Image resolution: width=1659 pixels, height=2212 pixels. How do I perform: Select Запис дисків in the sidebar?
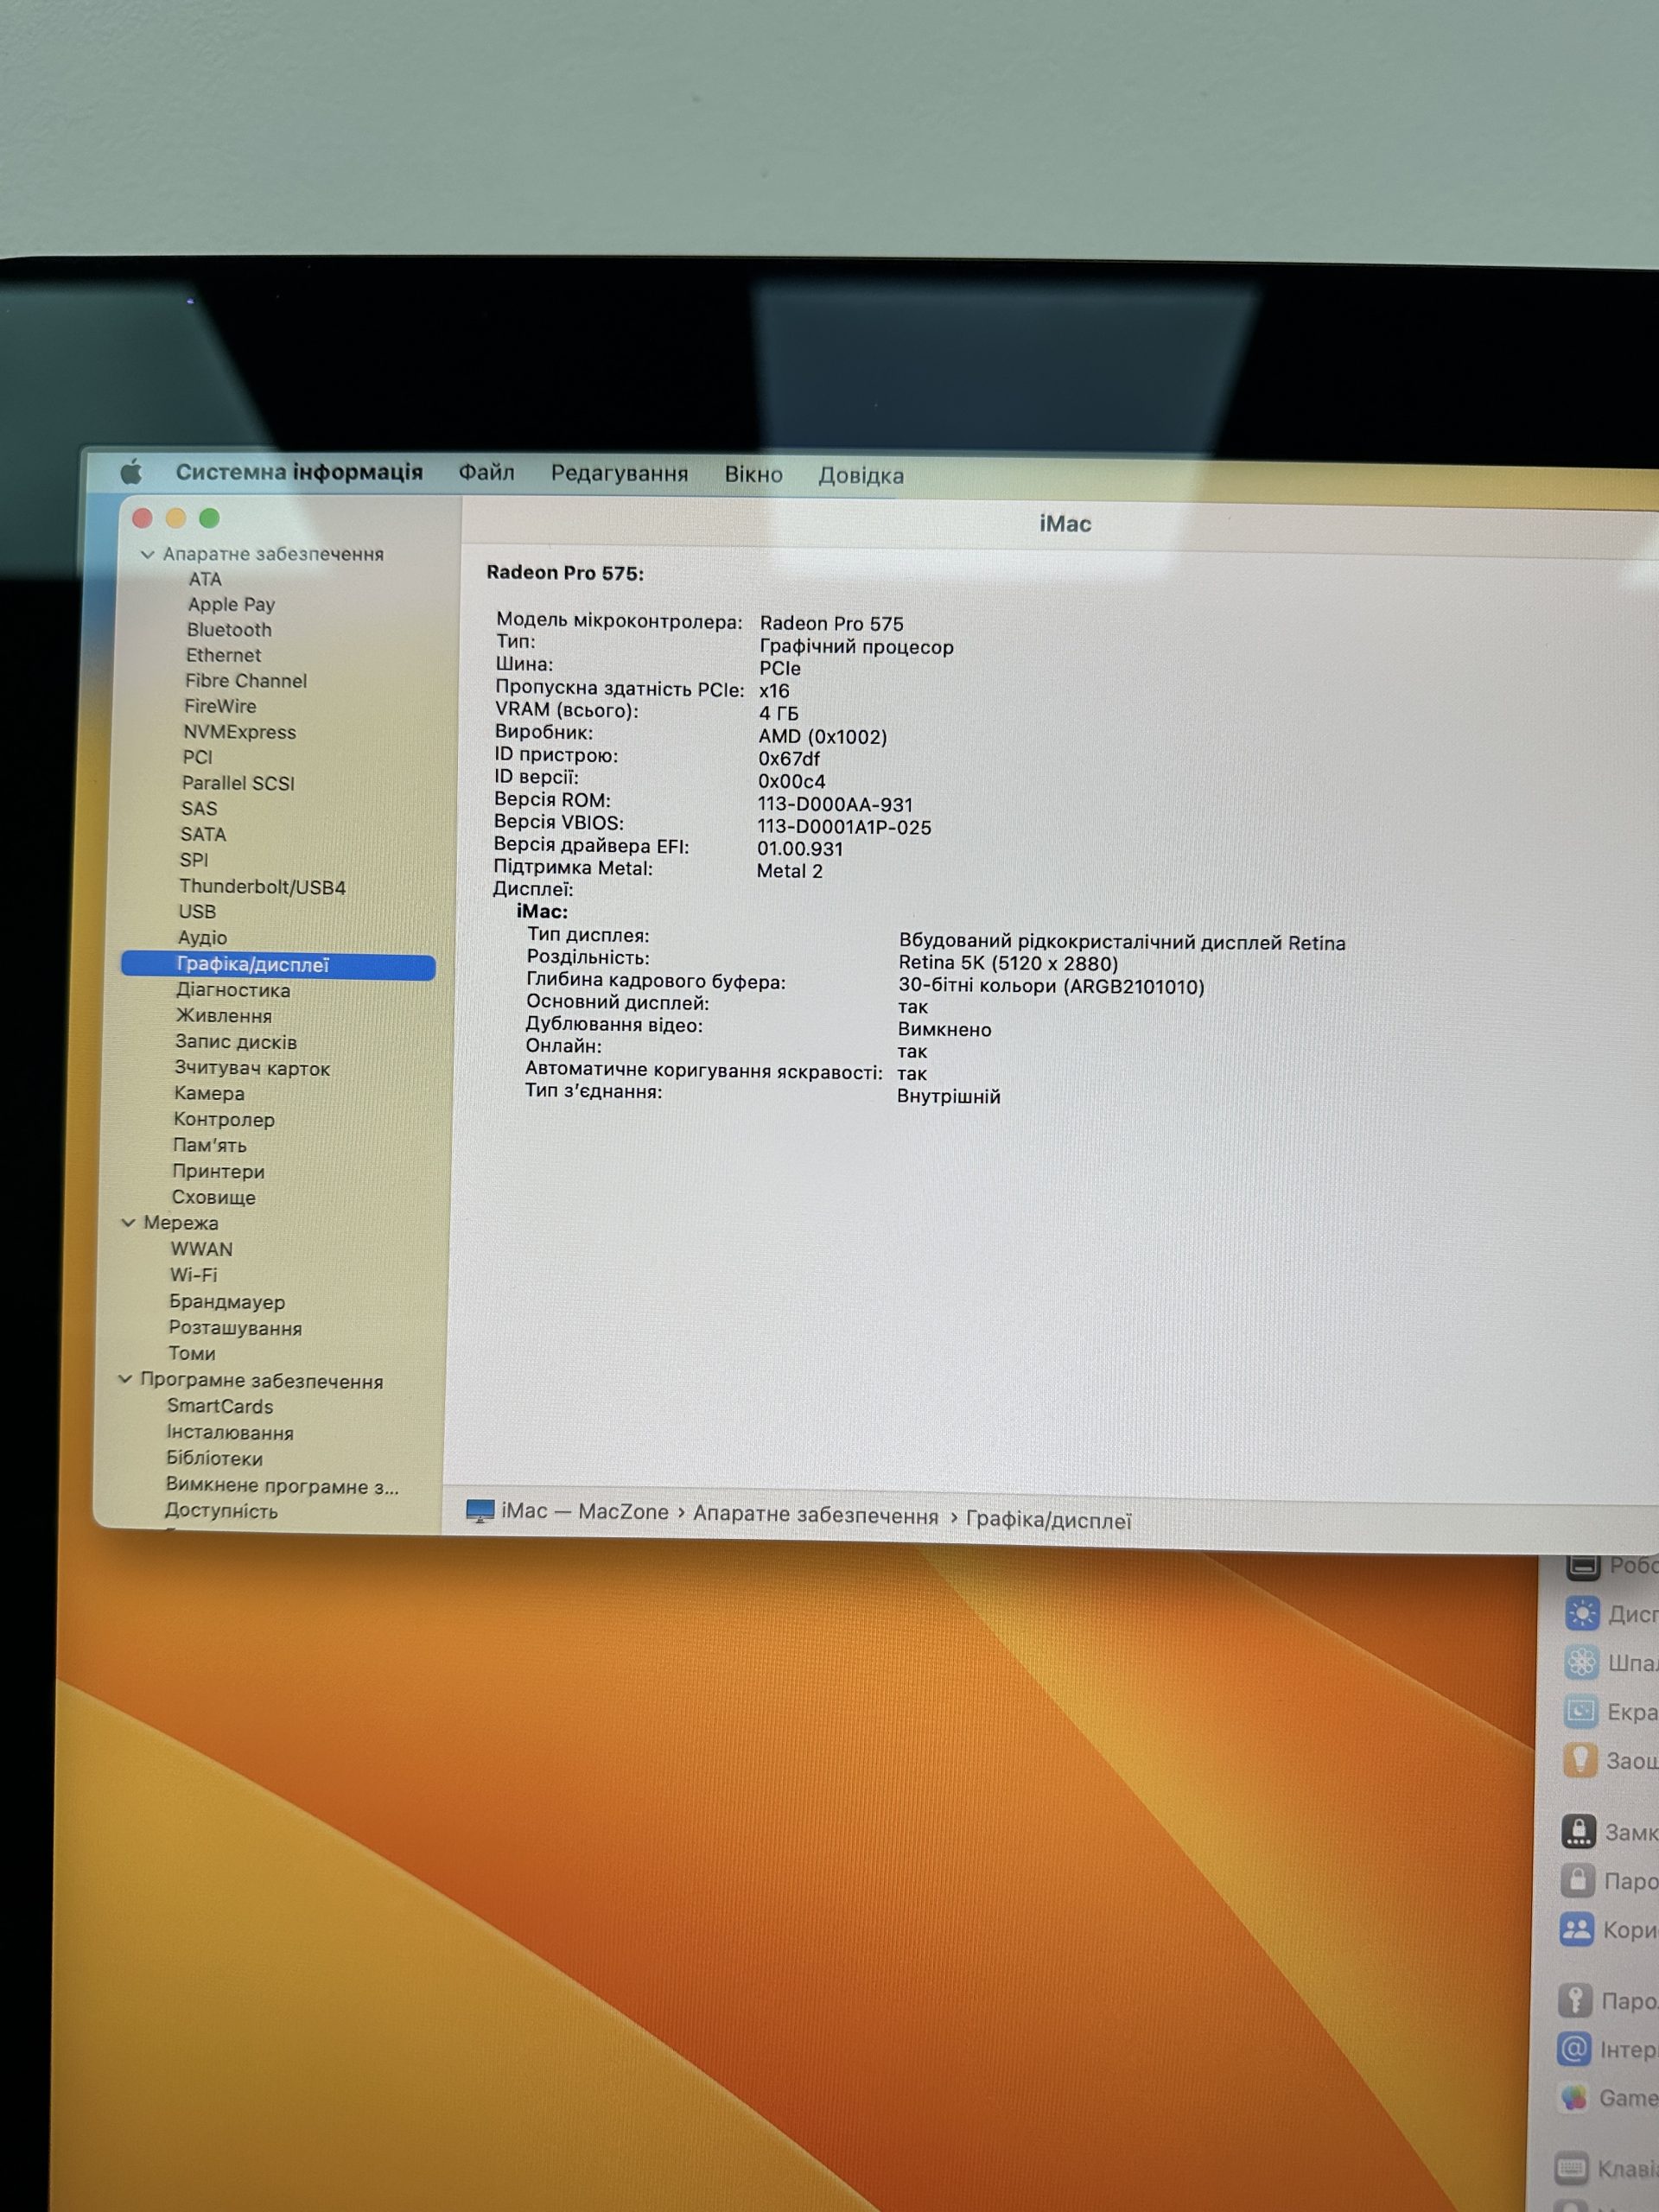coord(236,1042)
